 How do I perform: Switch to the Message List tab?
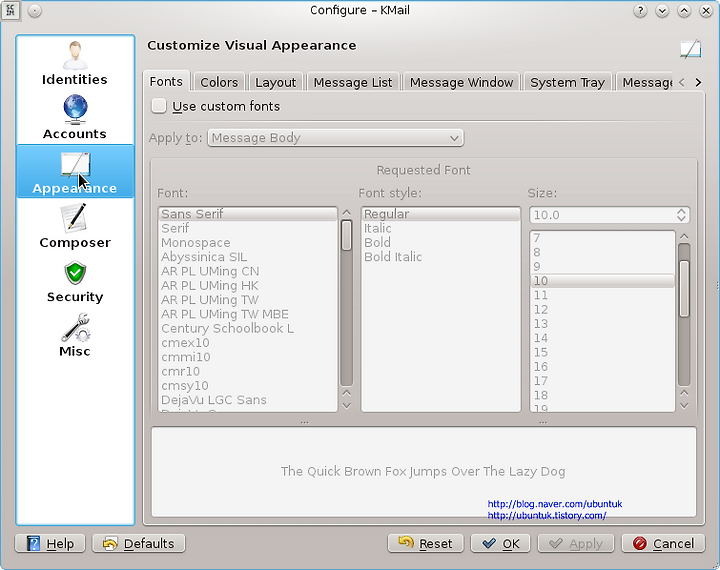pyautogui.click(x=353, y=82)
